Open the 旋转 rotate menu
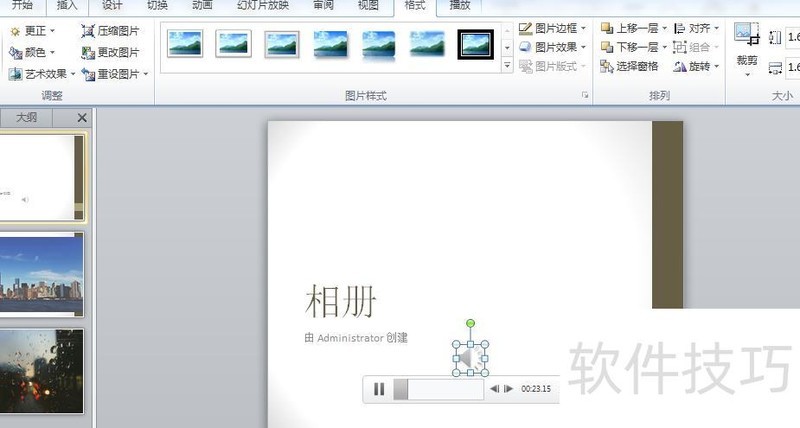The height and width of the screenshot is (428, 800). [x=696, y=66]
